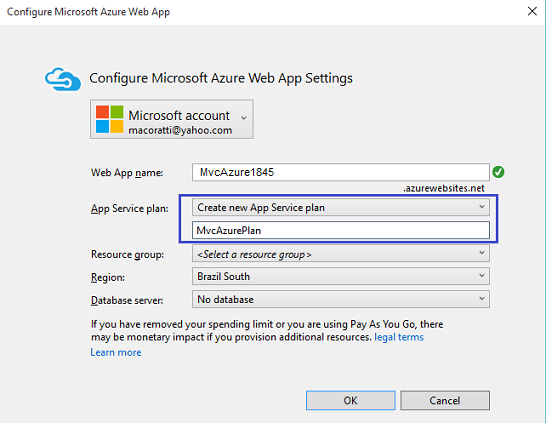Click the green checkmark validation icon

(x=498, y=172)
